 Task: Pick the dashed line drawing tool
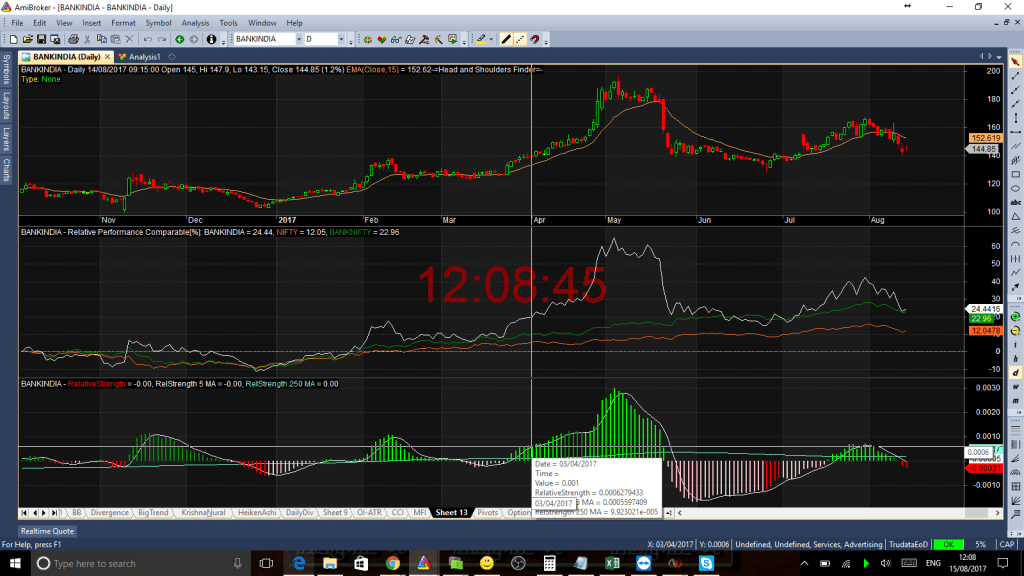[520, 39]
